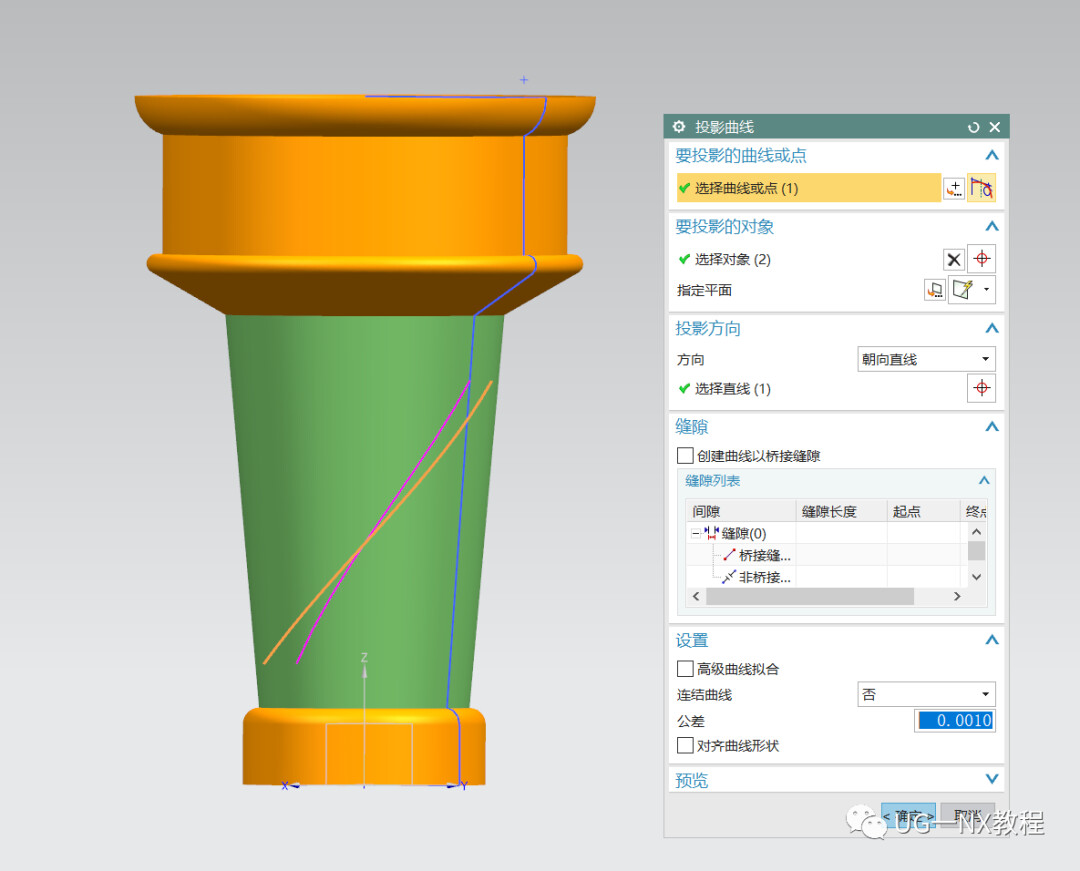Image resolution: width=1080 pixels, height=871 pixels.
Task: Enable 创建曲线以桥接缝隙 checkbox
Action: [x=685, y=456]
